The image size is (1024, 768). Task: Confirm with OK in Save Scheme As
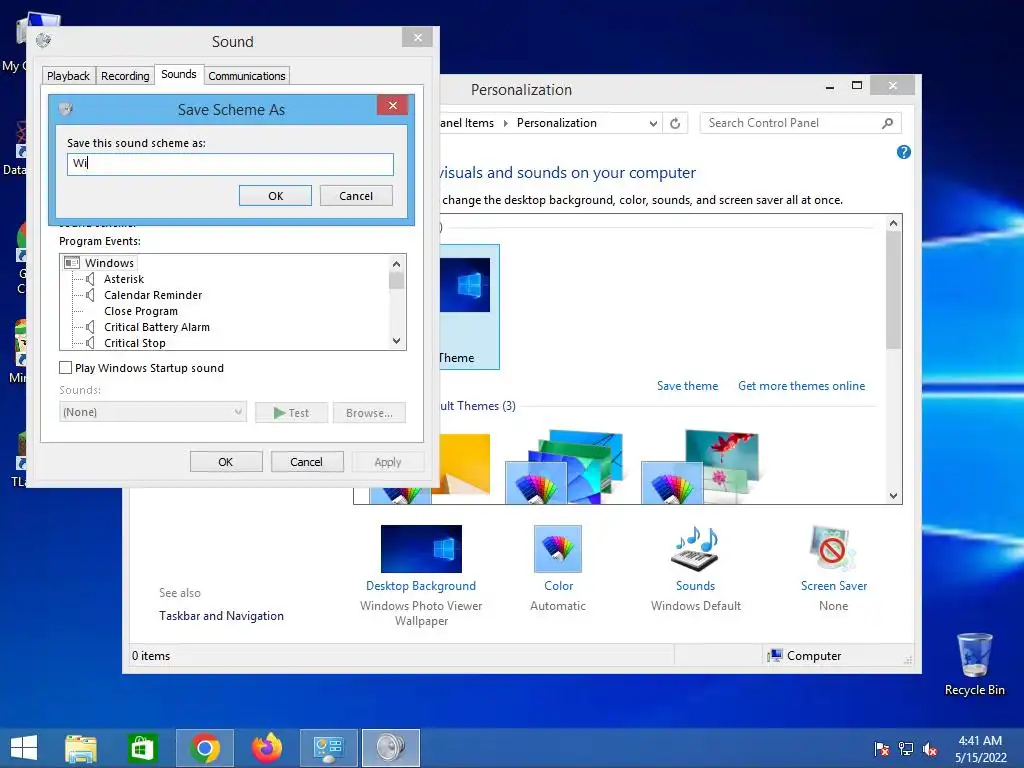[276, 196]
